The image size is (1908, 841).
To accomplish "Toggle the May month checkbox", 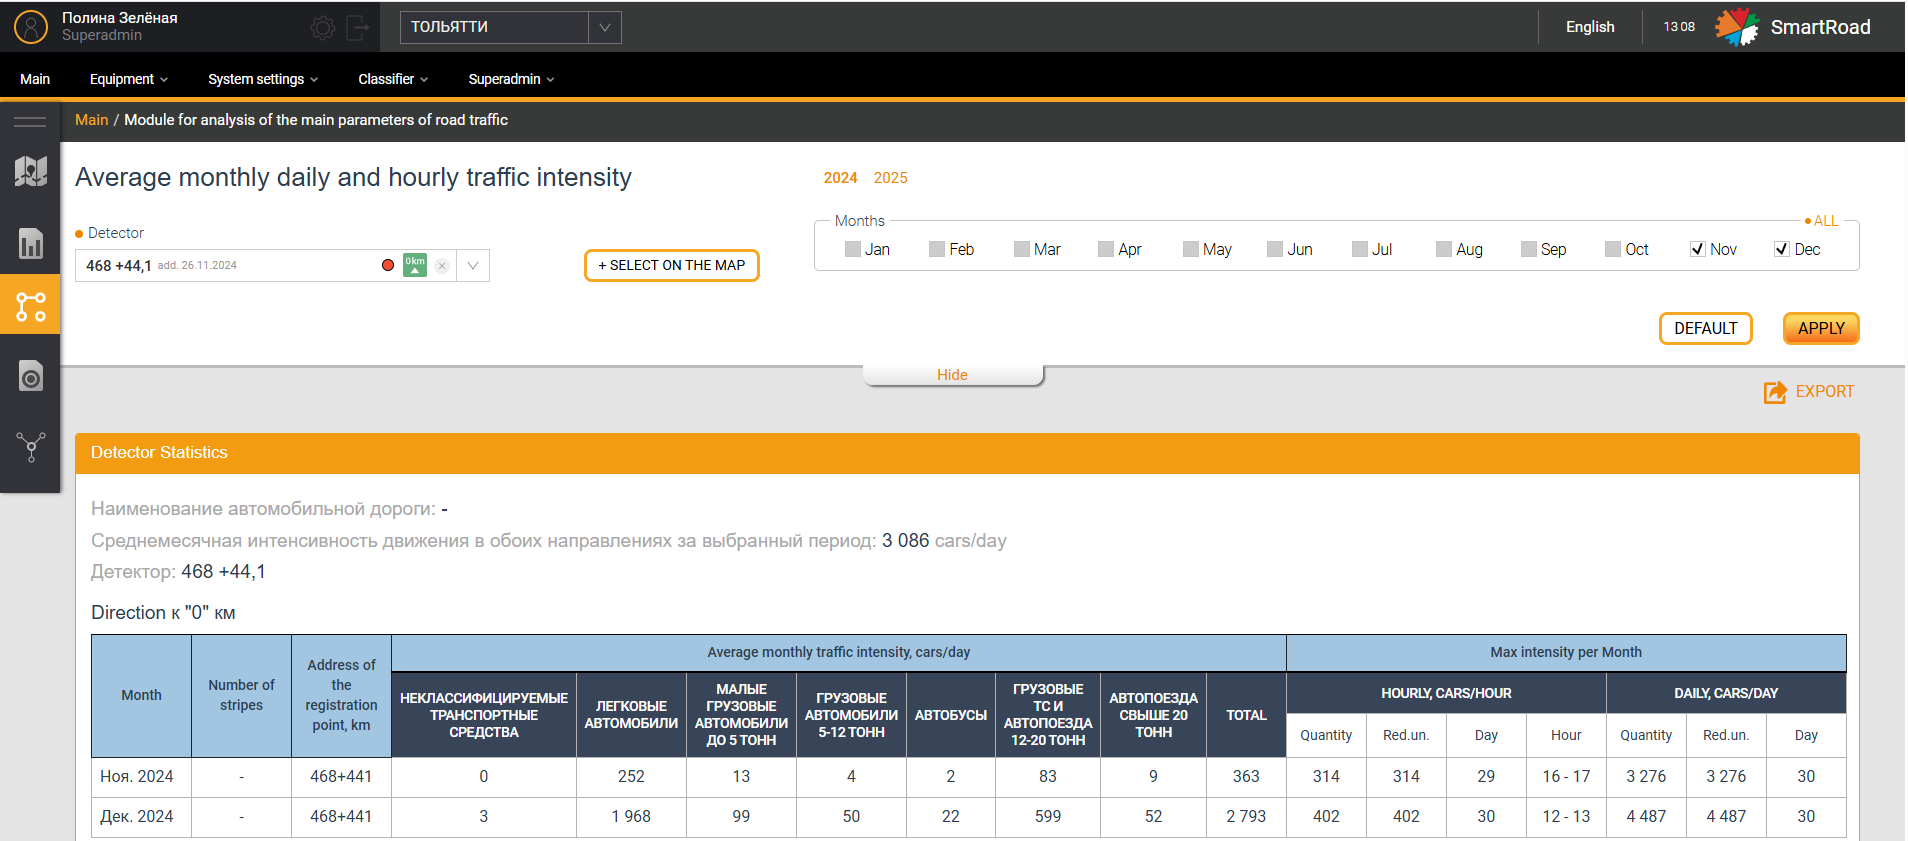I will (x=1191, y=249).
